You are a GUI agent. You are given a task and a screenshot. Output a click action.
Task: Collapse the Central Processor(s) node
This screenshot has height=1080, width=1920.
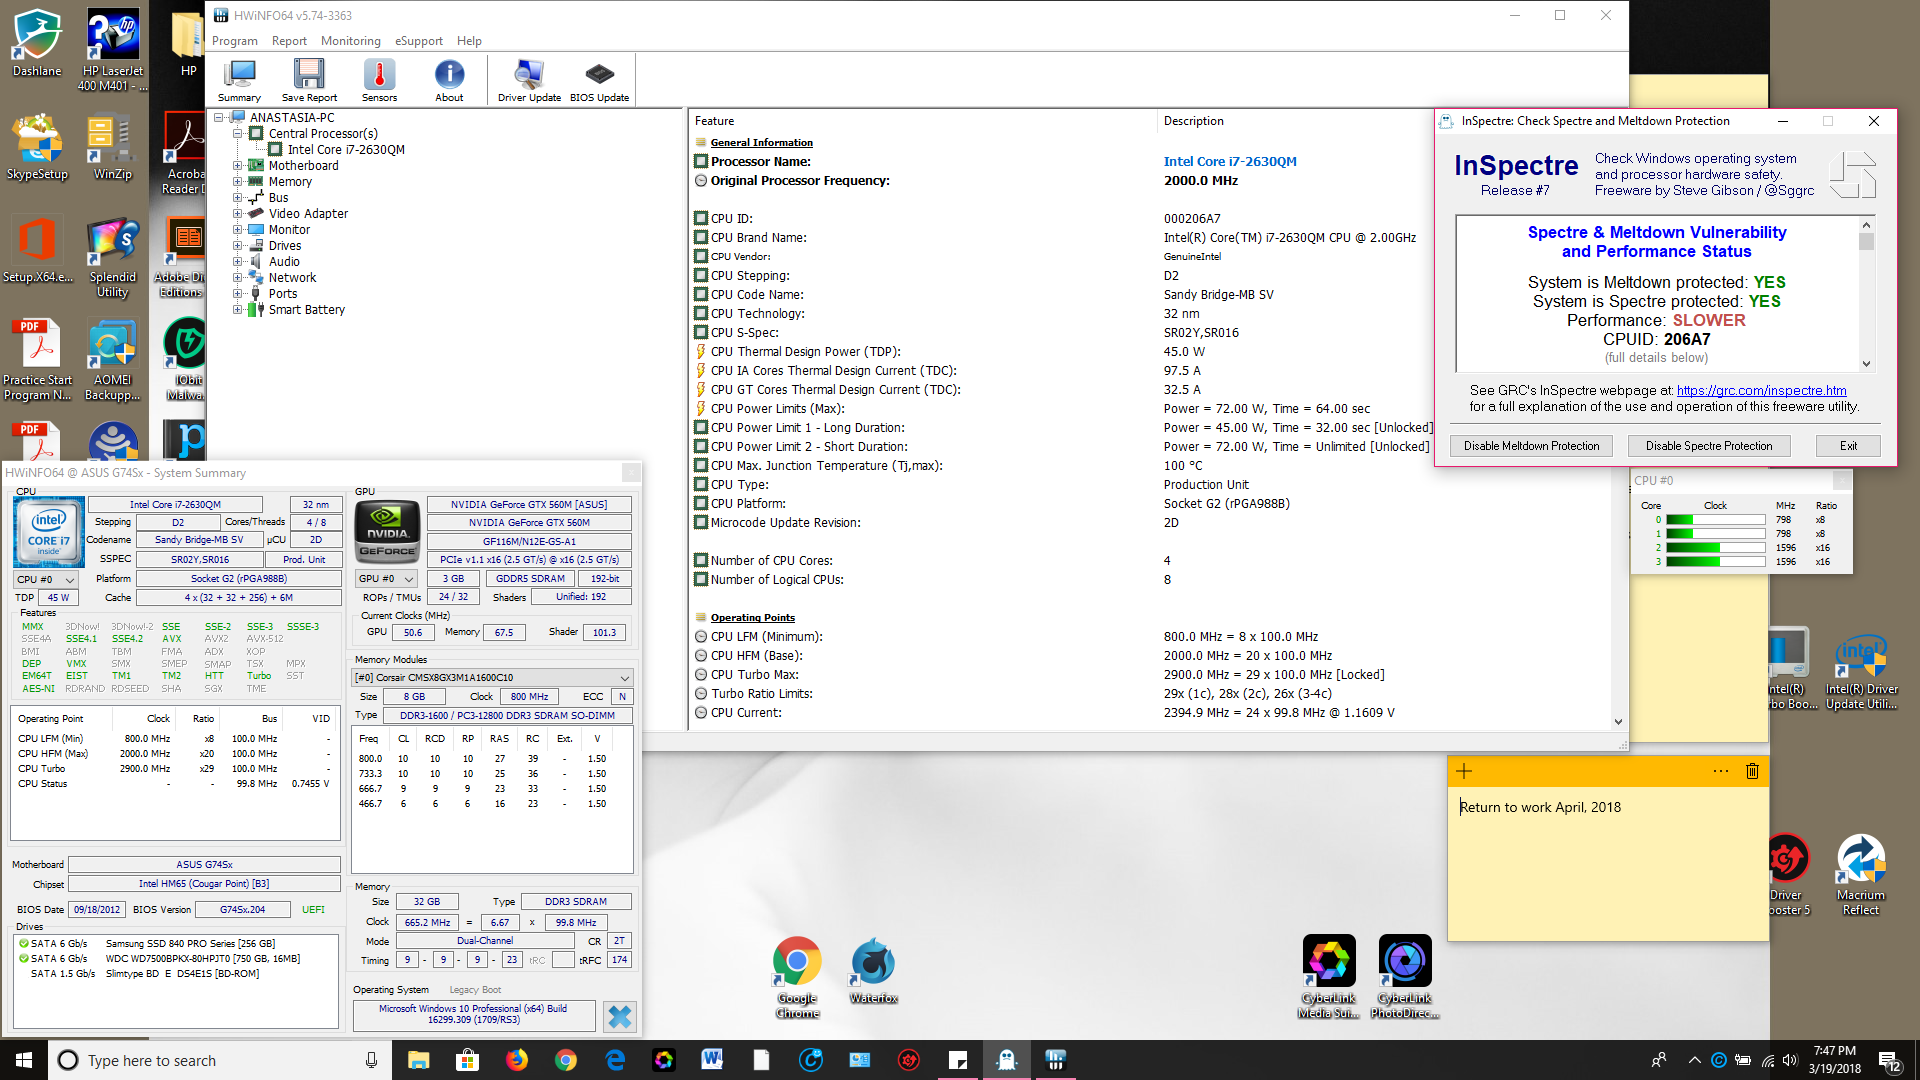tap(238, 134)
